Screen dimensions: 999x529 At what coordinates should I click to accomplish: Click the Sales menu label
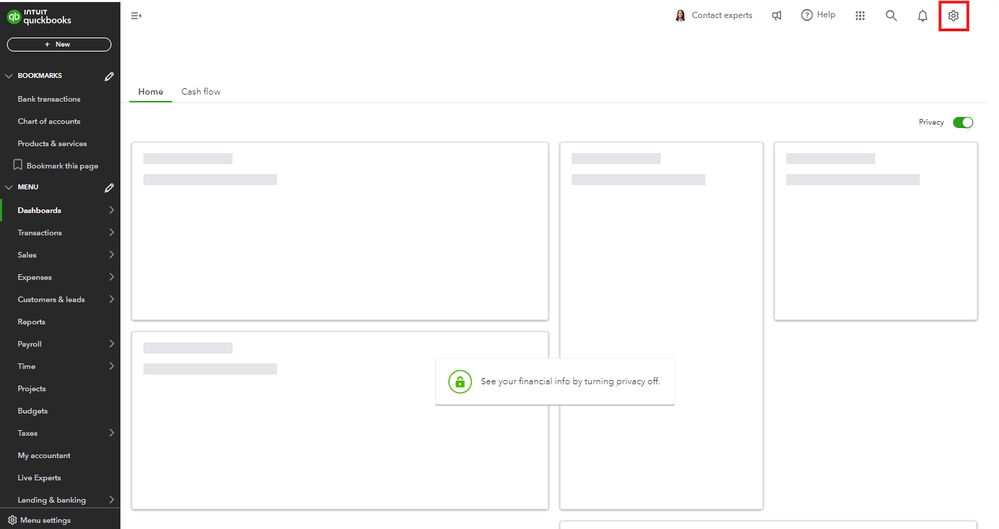coord(27,255)
